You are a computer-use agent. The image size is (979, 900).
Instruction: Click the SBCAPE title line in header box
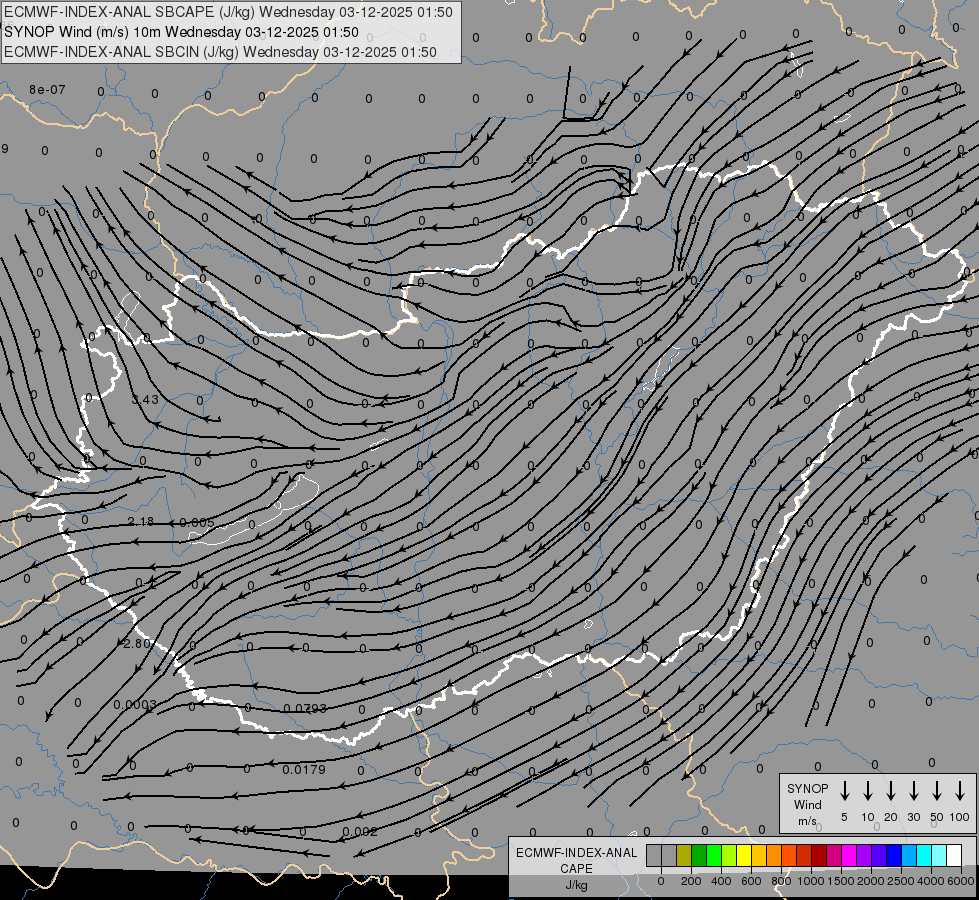[x=228, y=12]
